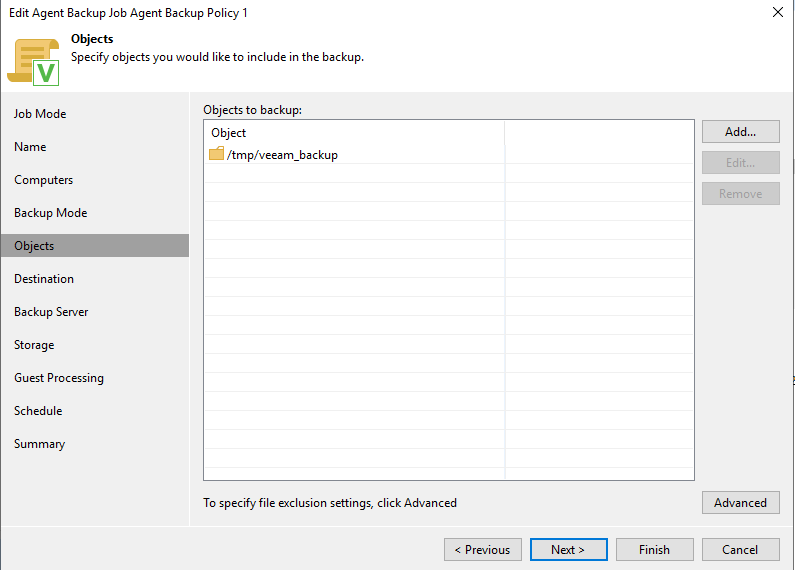
Task: Switch to the Computers step
Action: click(x=43, y=180)
